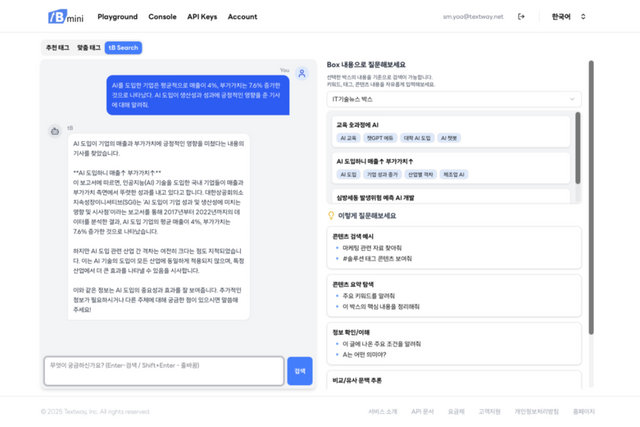Click the 기업 성과 증가 tag

pos(382,174)
